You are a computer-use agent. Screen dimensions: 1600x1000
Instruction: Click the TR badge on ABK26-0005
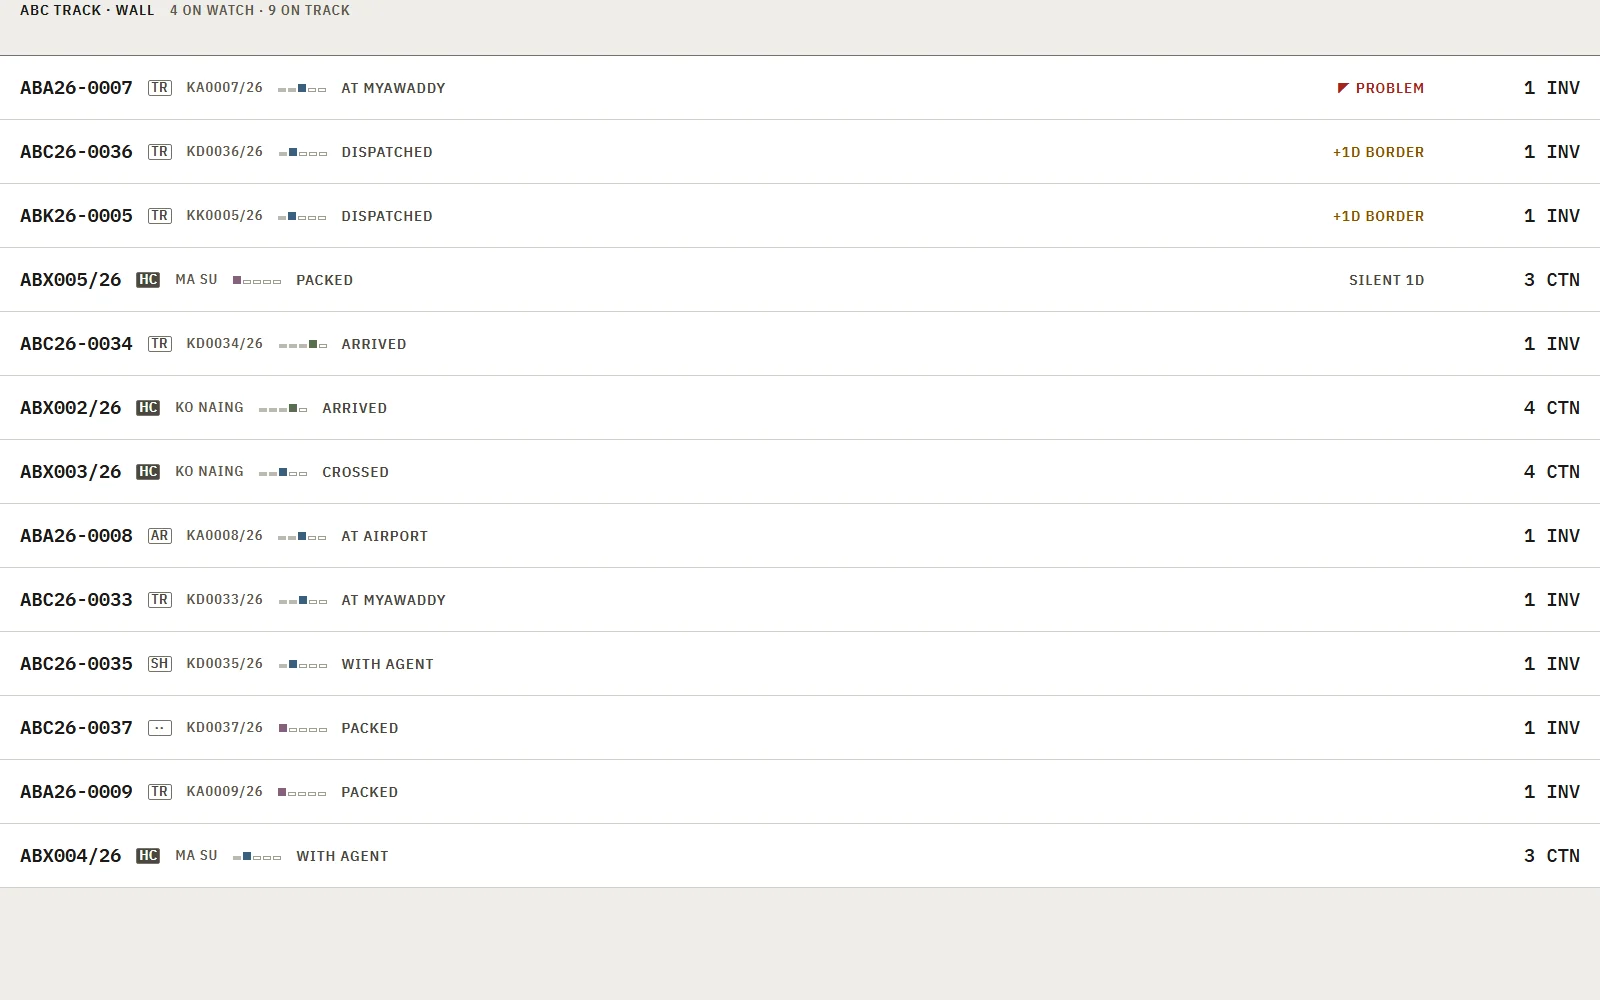click(x=159, y=216)
